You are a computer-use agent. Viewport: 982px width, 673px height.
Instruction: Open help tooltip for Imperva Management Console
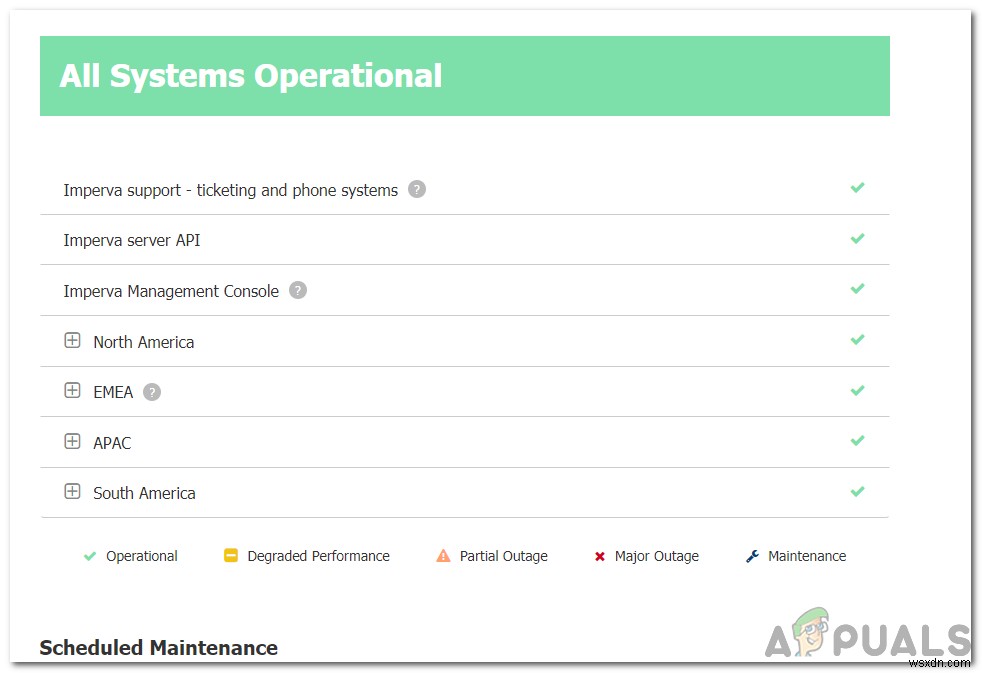point(297,290)
